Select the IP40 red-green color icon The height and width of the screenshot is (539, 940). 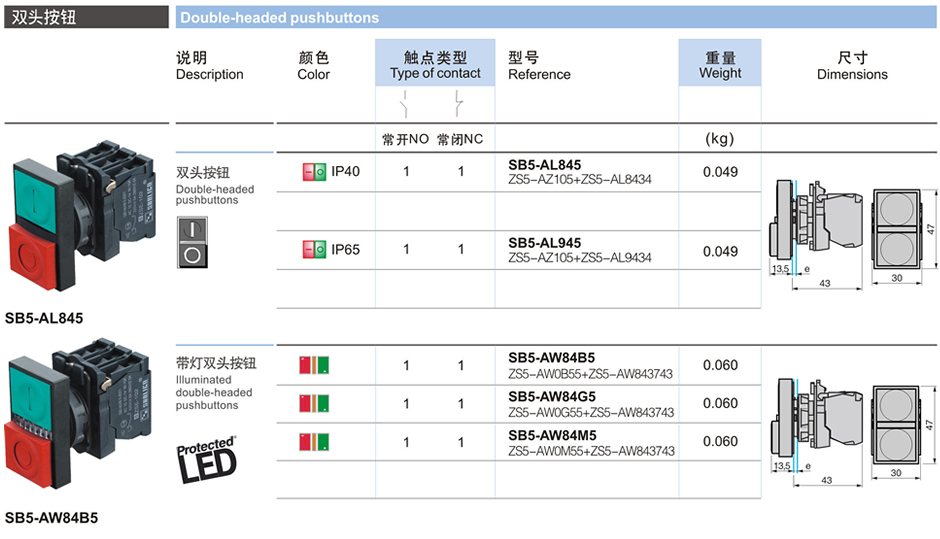pyautogui.click(x=313, y=172)
